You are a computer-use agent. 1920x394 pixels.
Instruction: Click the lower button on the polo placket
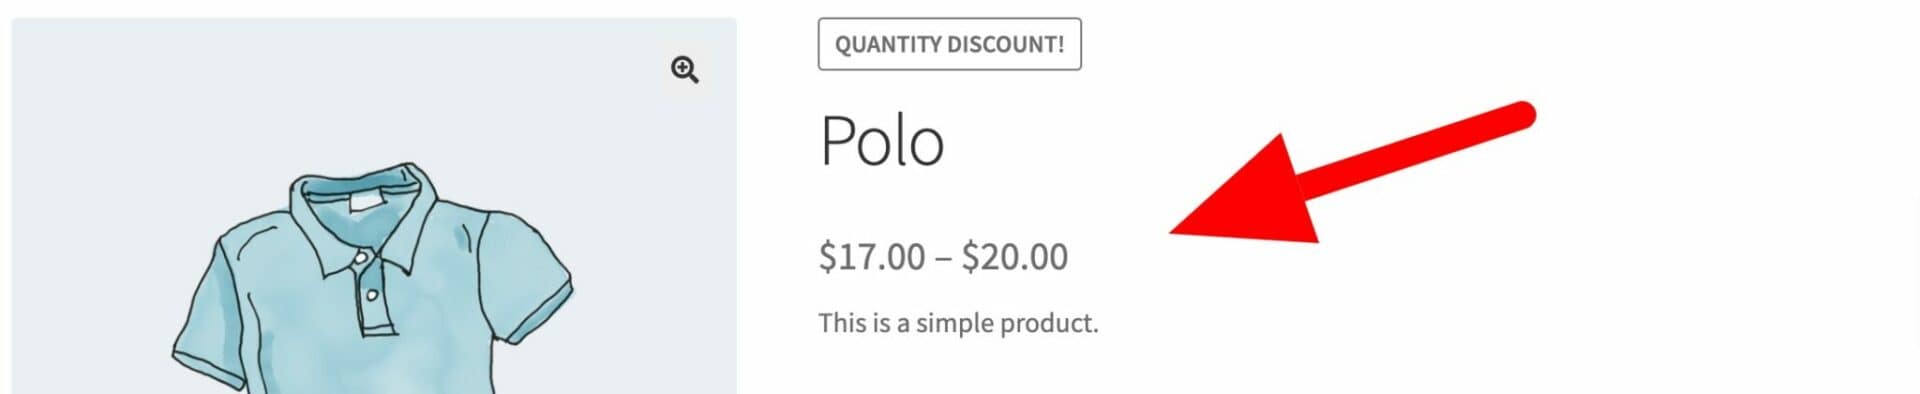point(372,295)
